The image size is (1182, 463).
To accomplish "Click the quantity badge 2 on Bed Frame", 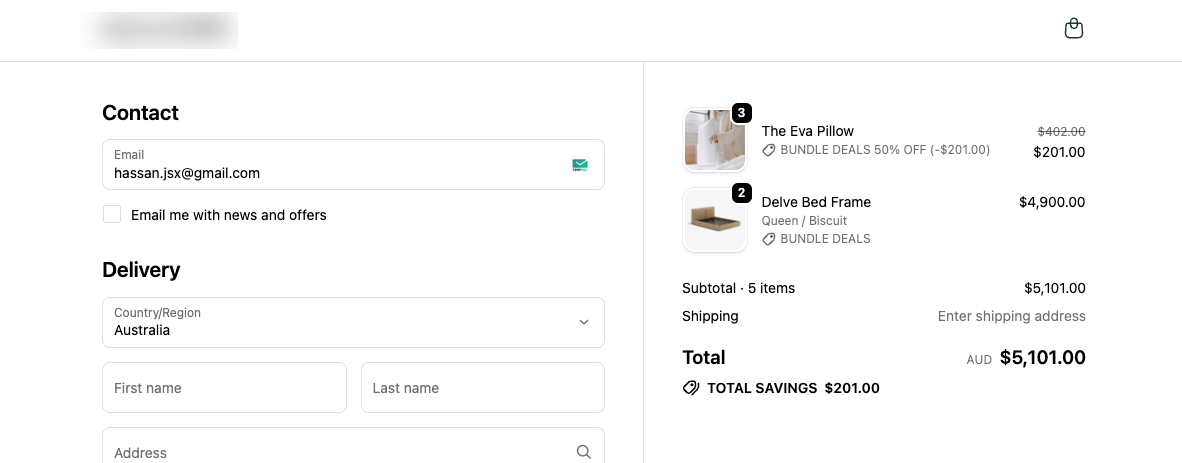I will pyautogui.click(x=741, y=193).
